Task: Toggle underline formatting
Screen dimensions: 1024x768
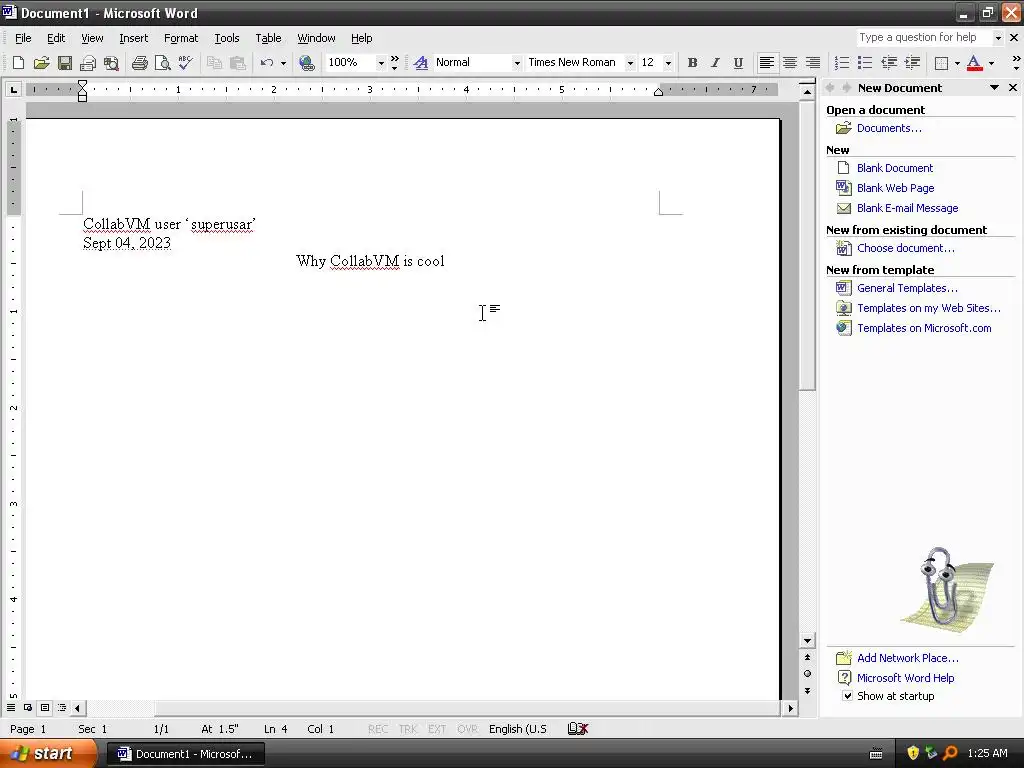Action: 738,63
